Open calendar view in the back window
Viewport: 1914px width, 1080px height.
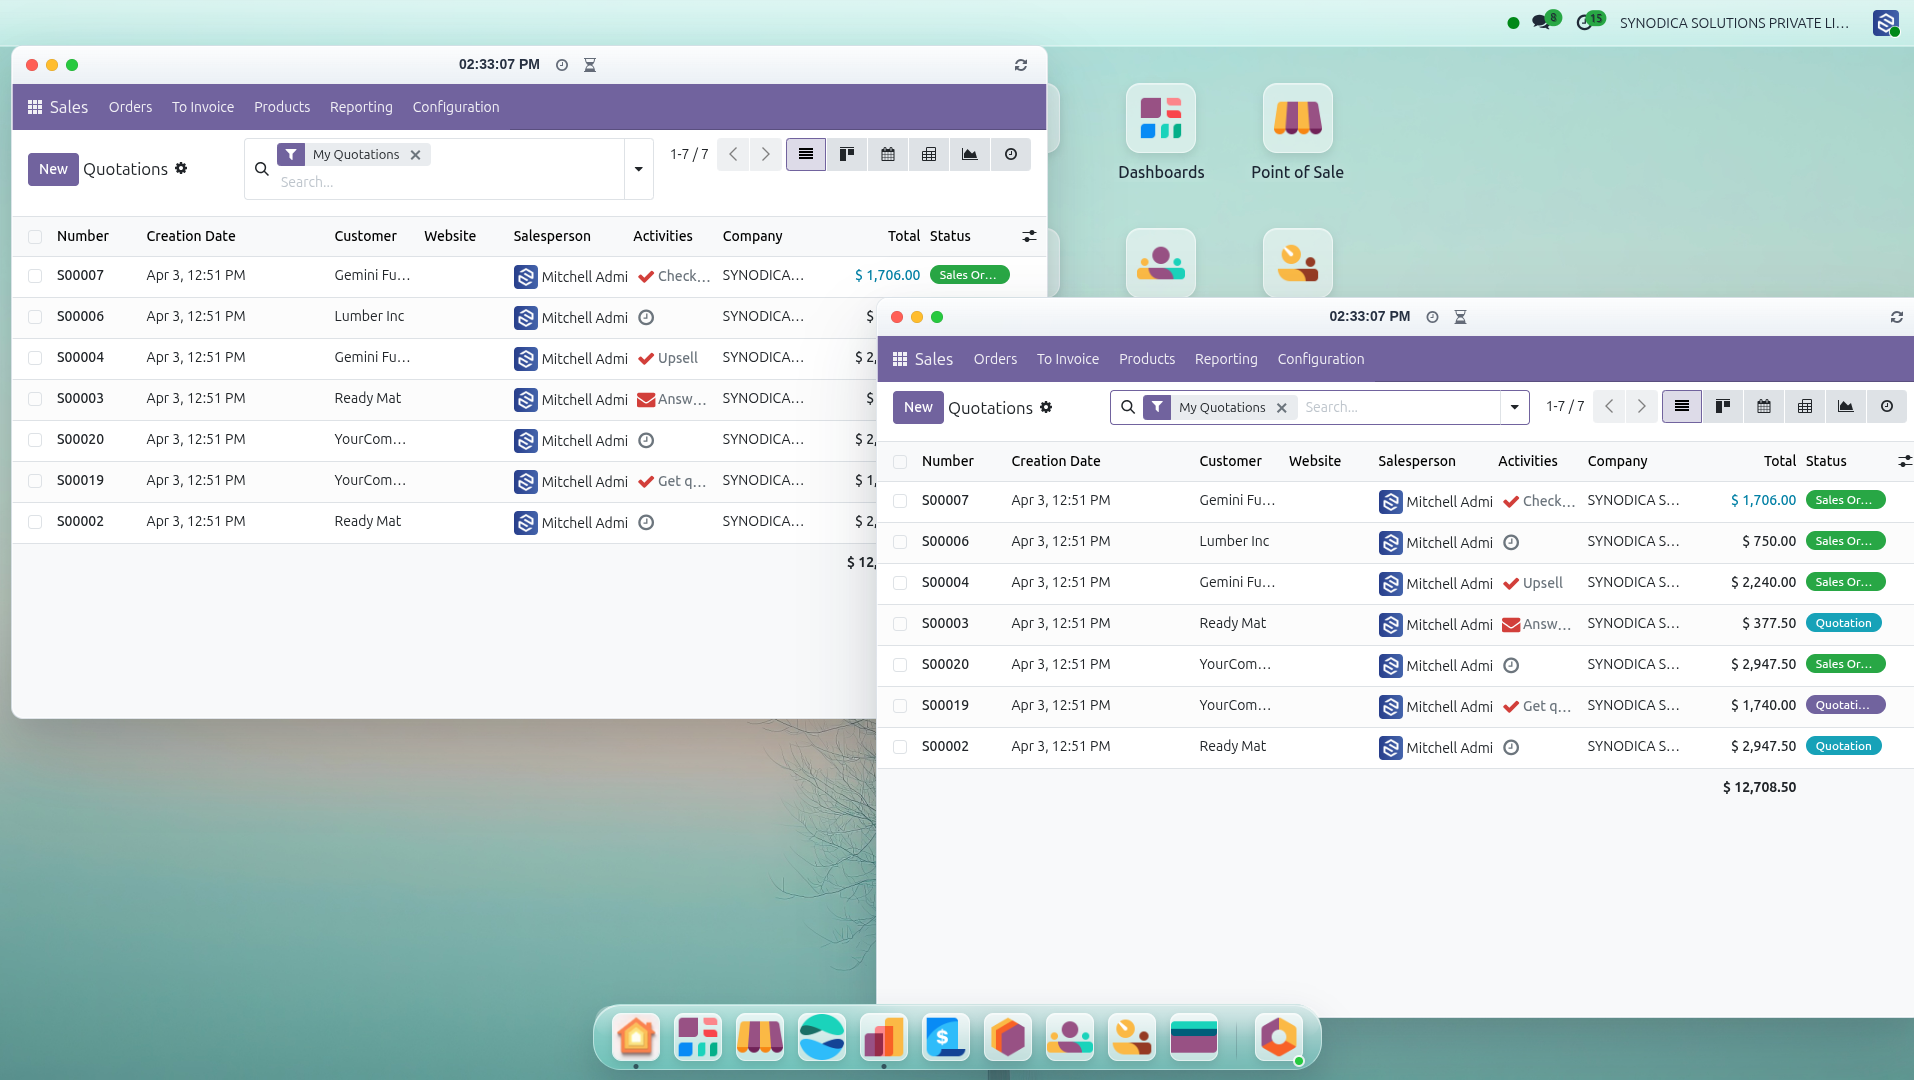point(888,155)
